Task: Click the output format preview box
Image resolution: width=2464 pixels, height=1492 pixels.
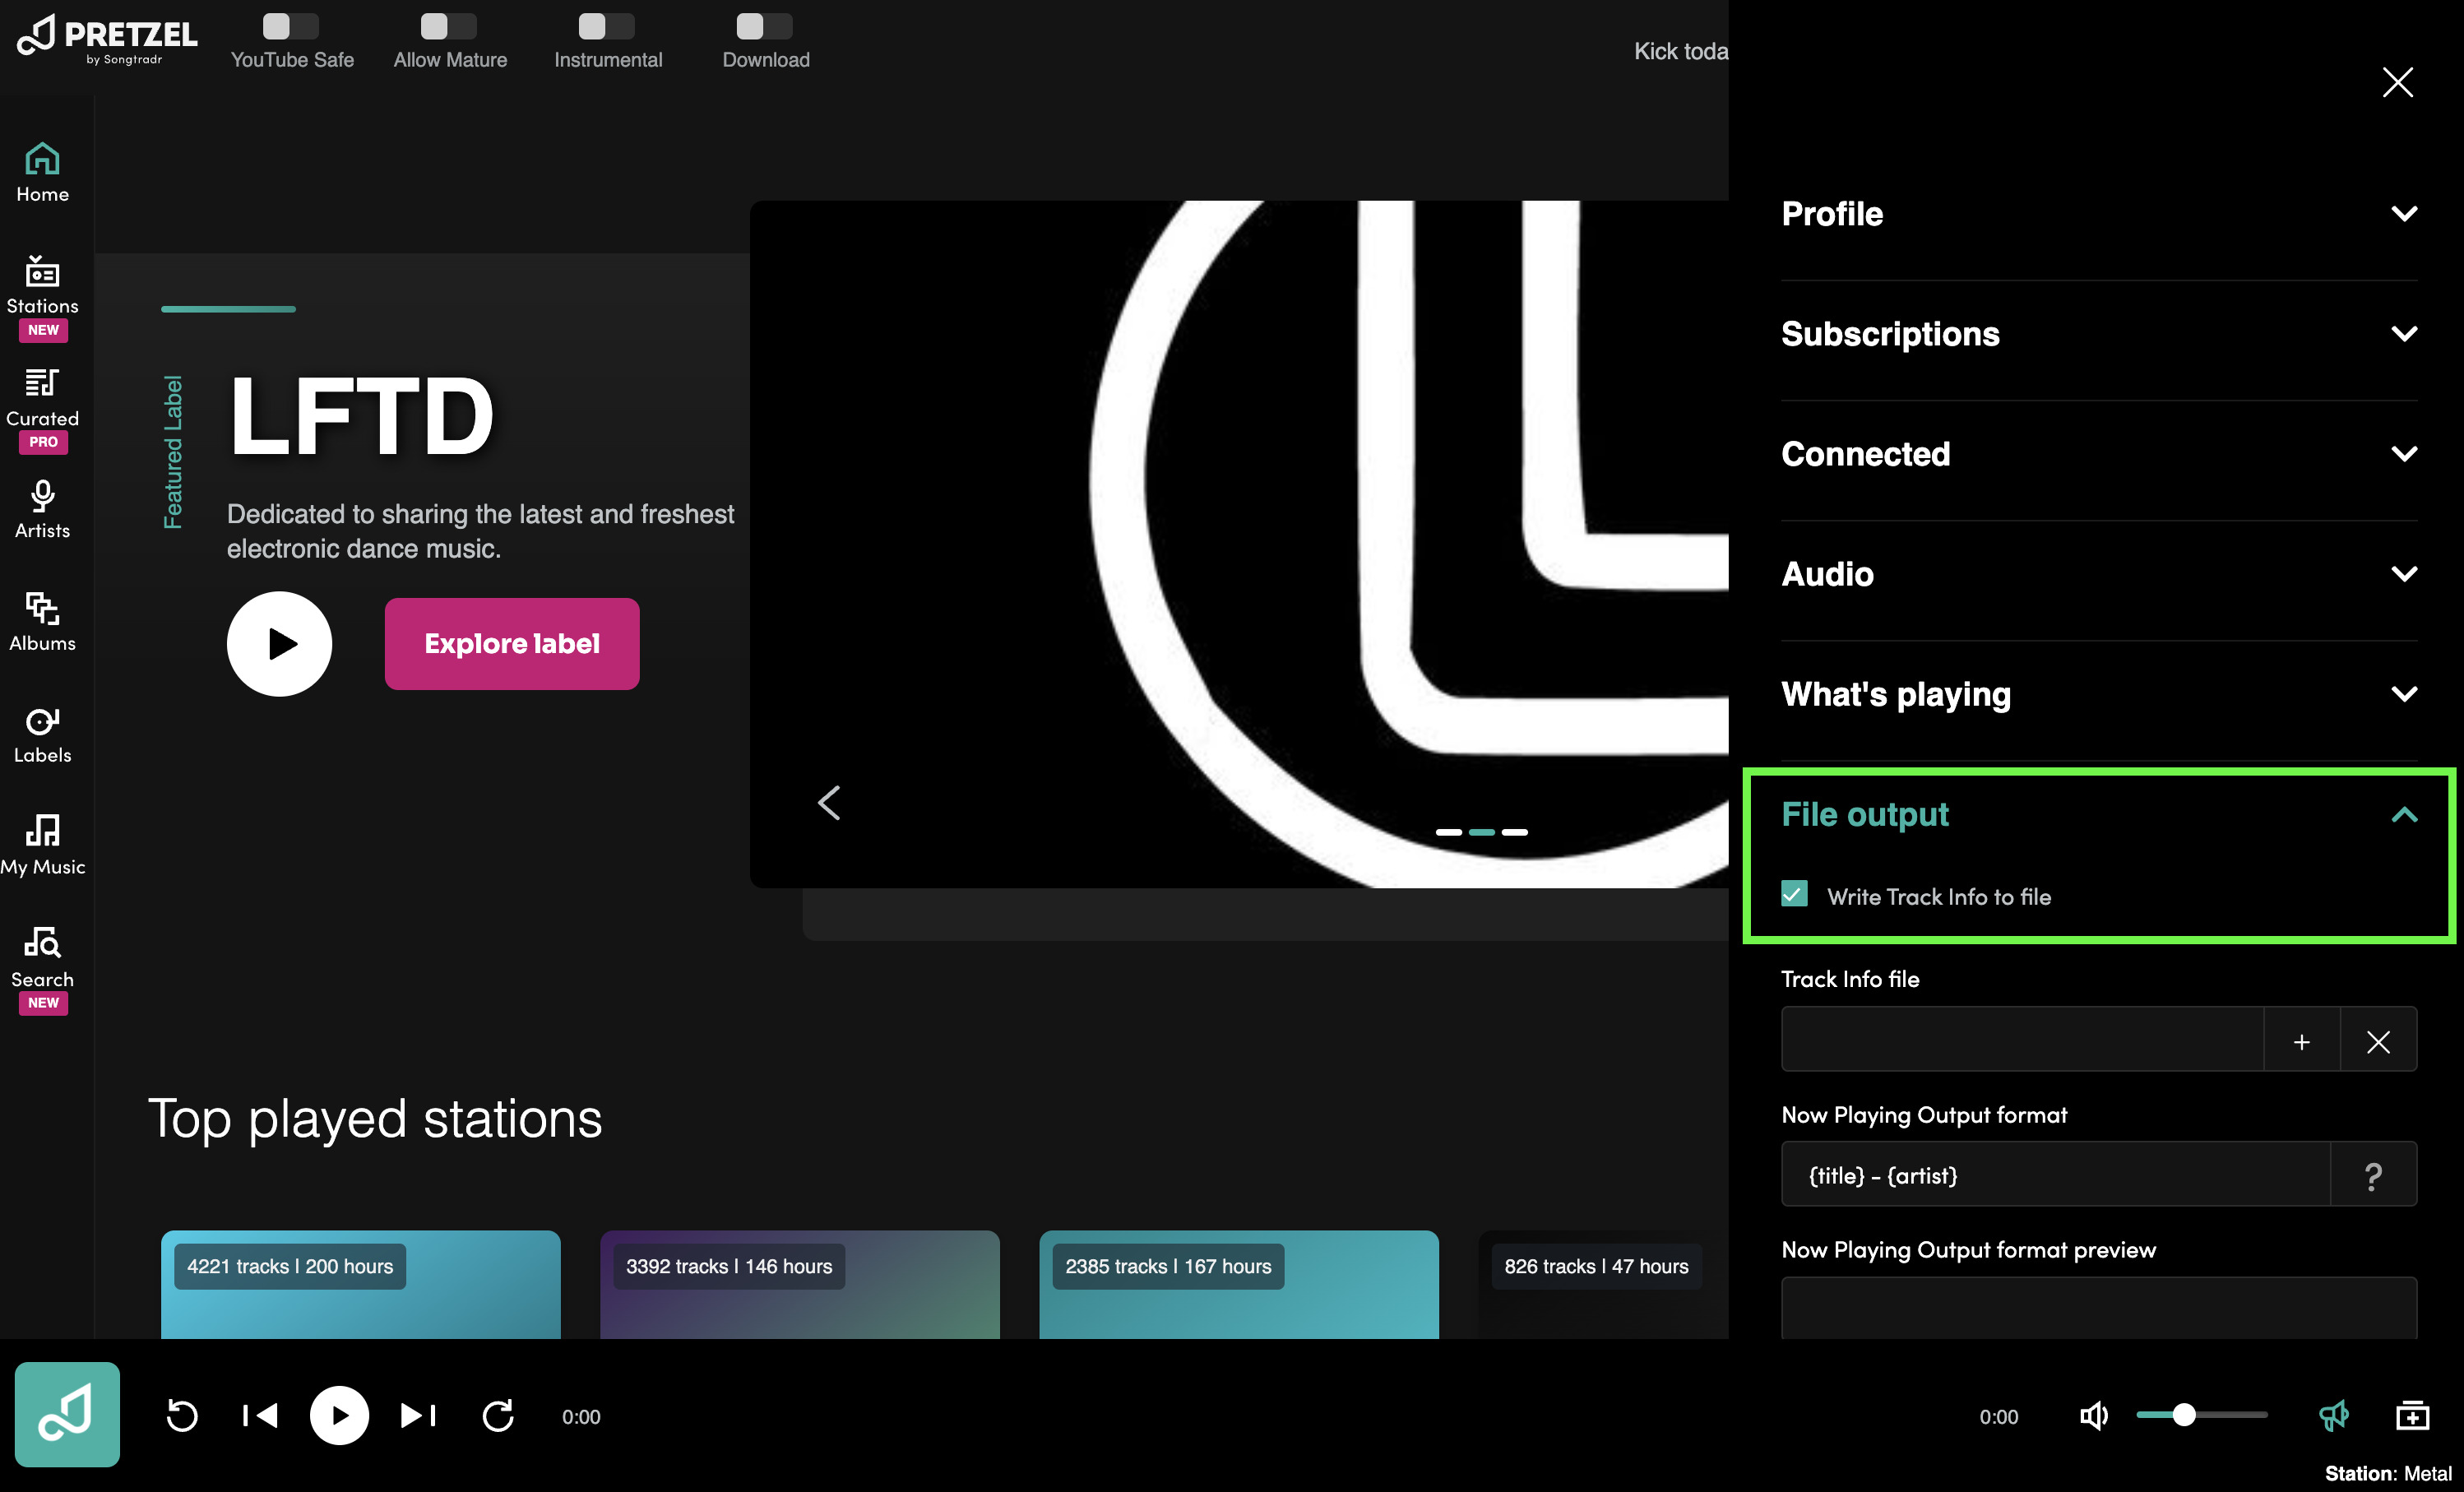Action: (x=2098, y=1308)
